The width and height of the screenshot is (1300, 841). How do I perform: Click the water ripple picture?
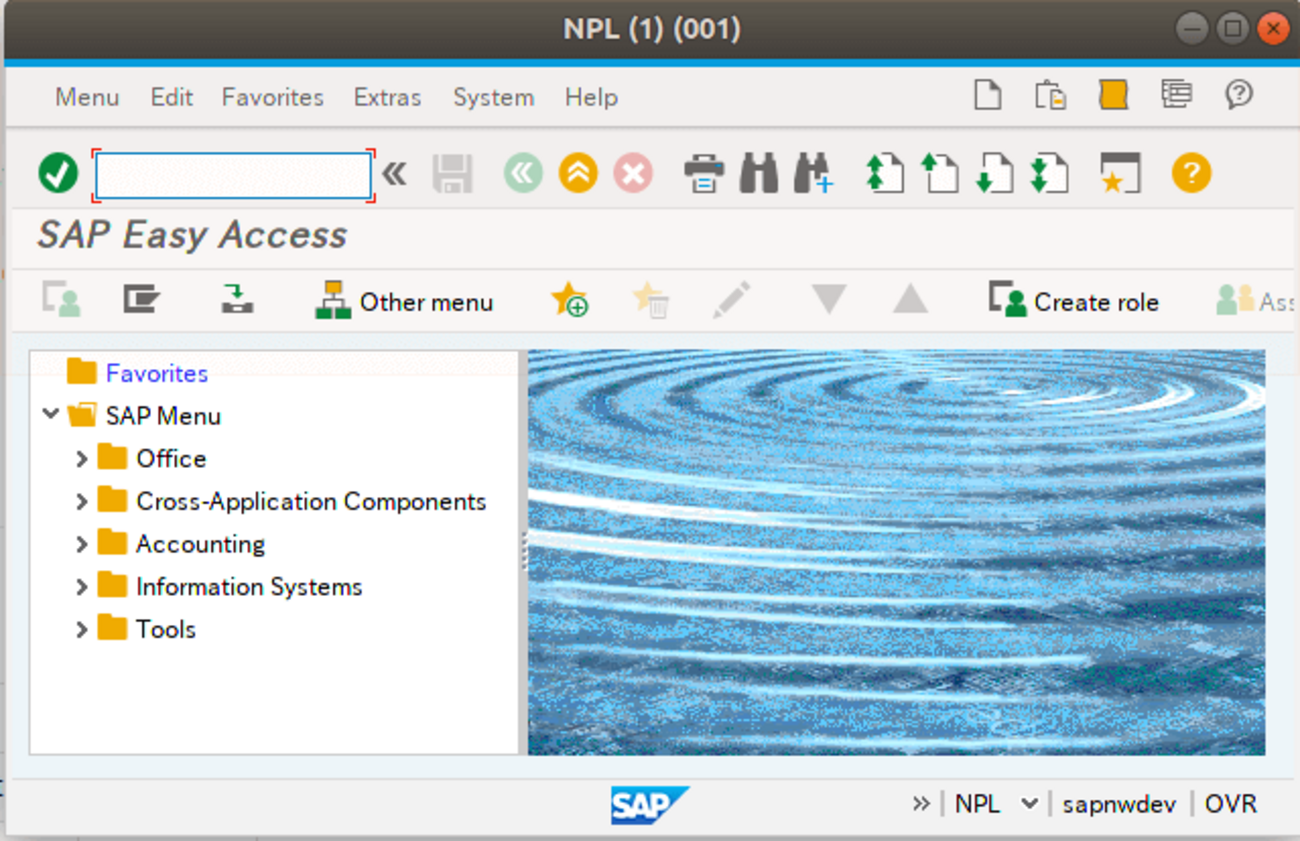896,552
